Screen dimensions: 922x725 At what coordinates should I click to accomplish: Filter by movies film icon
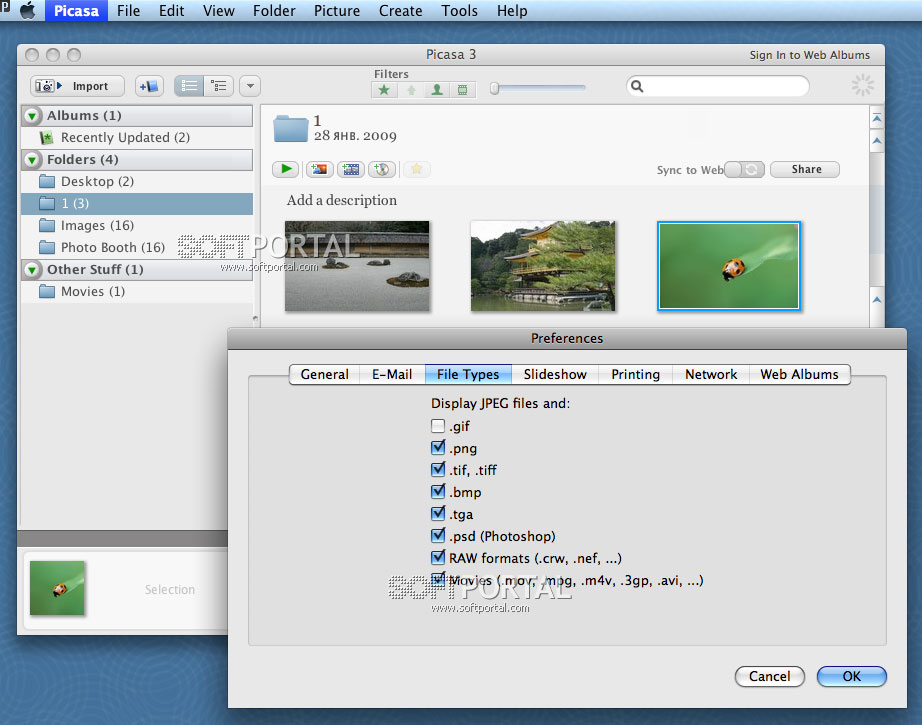[x=463, y=89]
